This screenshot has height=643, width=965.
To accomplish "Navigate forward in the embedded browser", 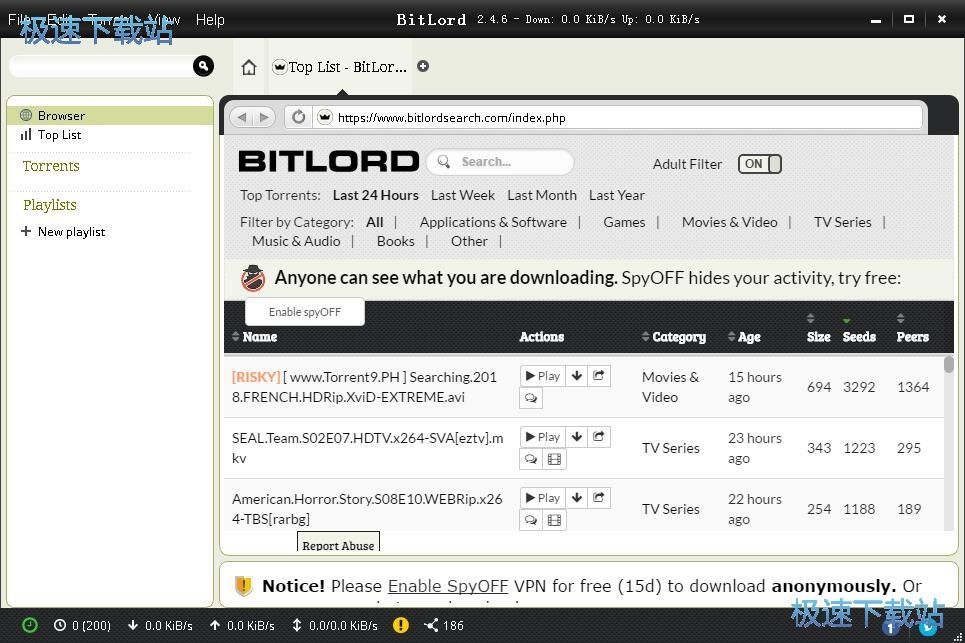I will click(x=264, y=117).
